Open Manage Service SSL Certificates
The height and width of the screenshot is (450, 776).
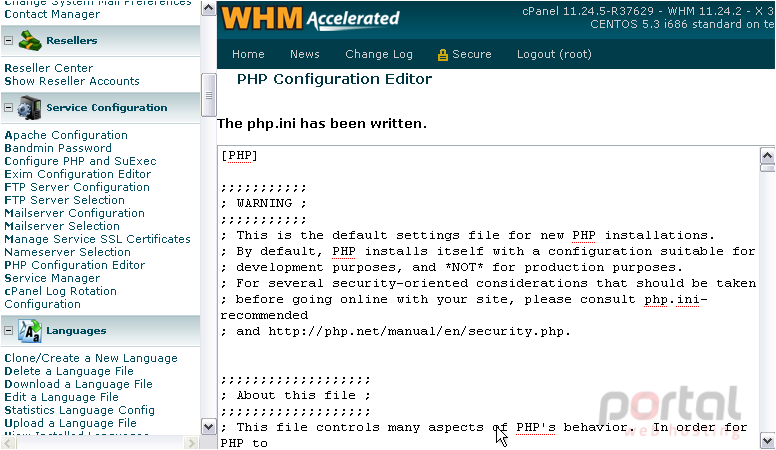(97, 239)
